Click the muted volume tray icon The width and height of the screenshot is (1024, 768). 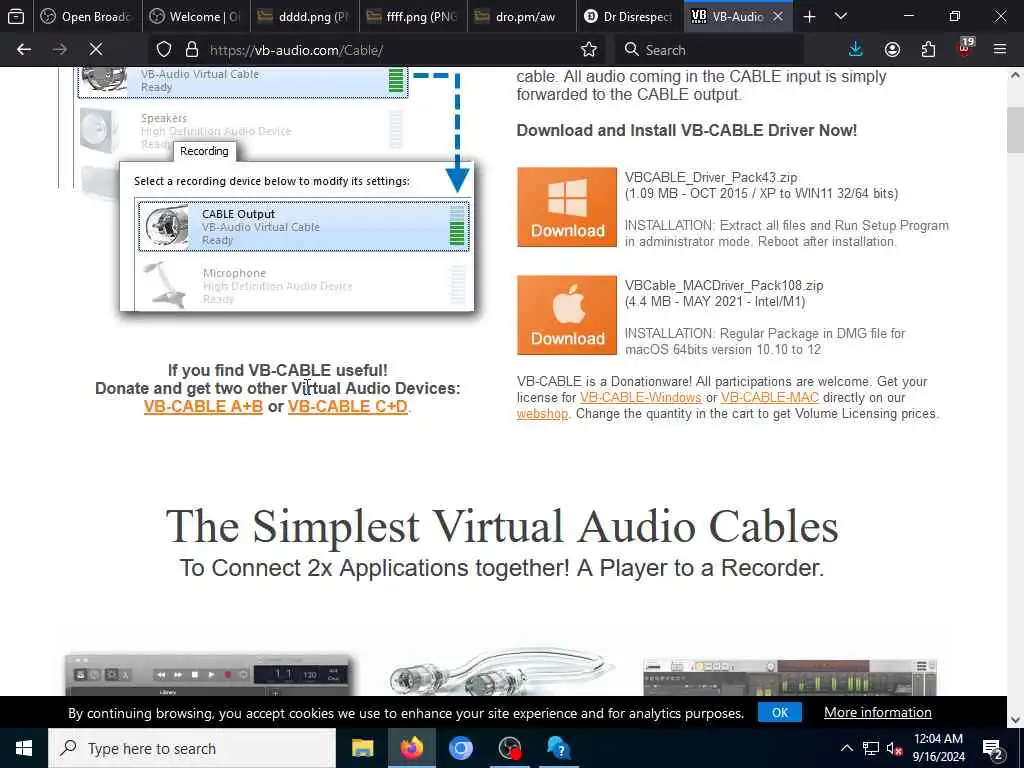(895, 749)
